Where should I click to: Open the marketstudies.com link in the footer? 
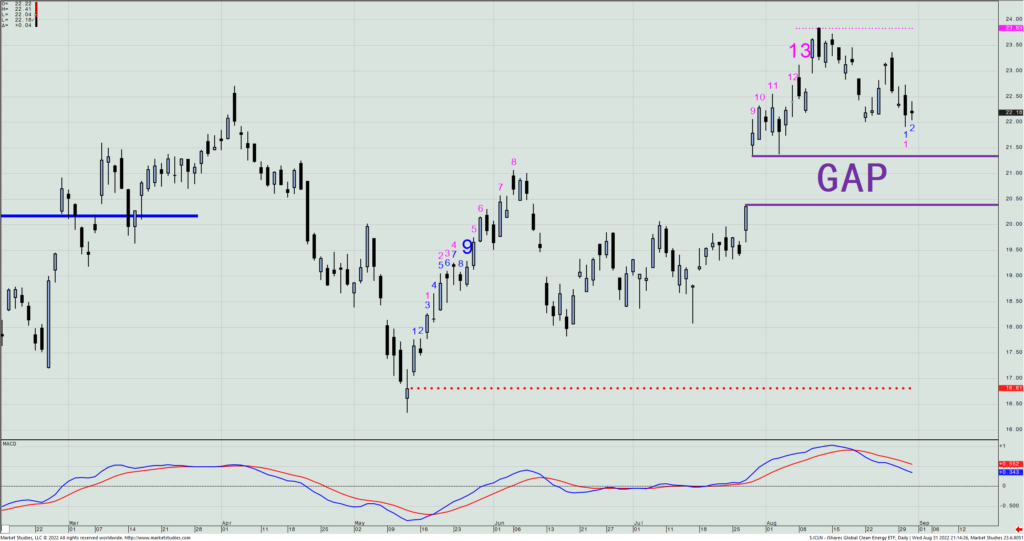point(157,538)
